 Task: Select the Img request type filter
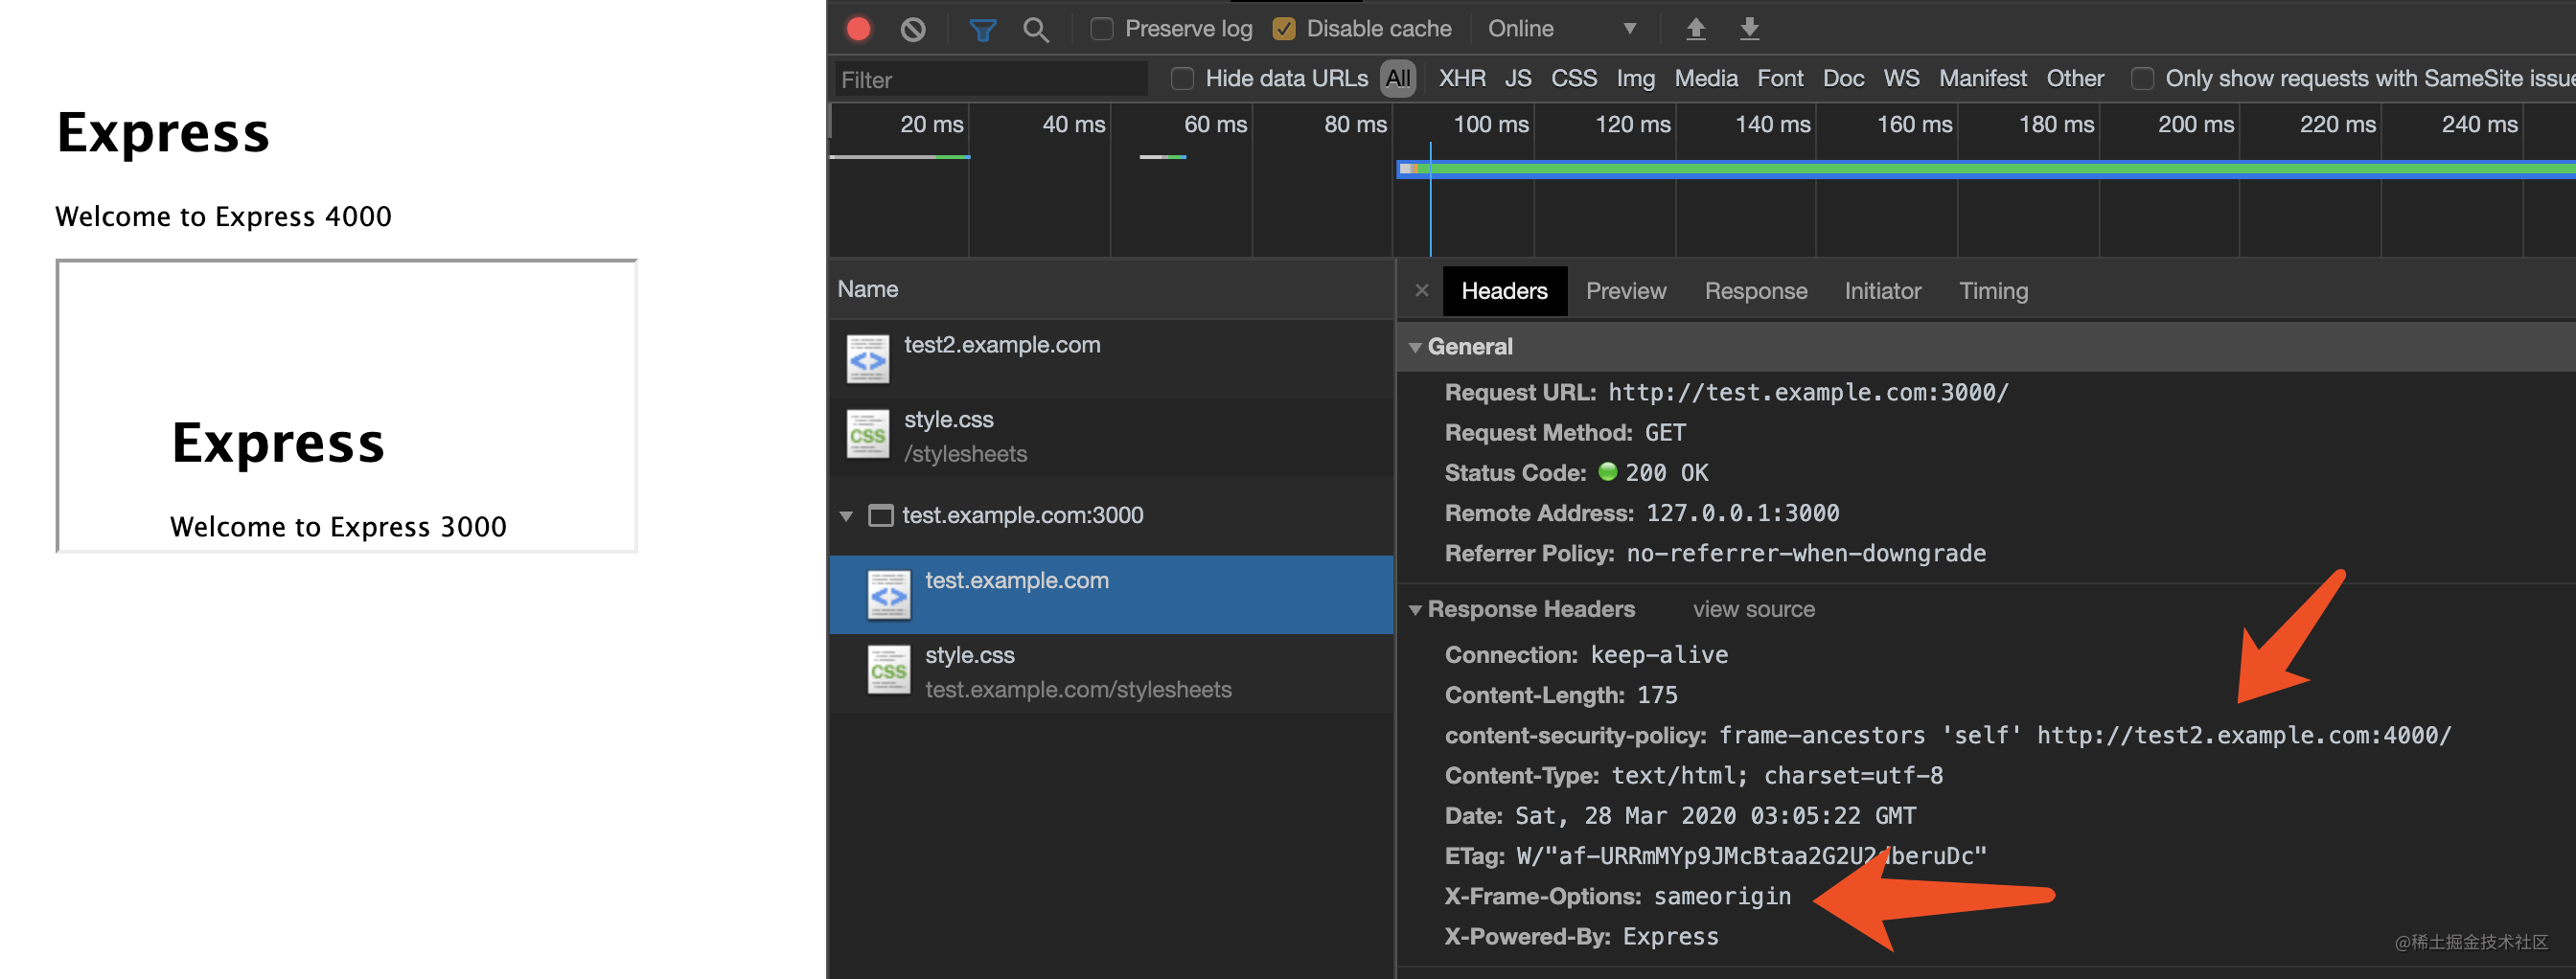(1635, 78)
